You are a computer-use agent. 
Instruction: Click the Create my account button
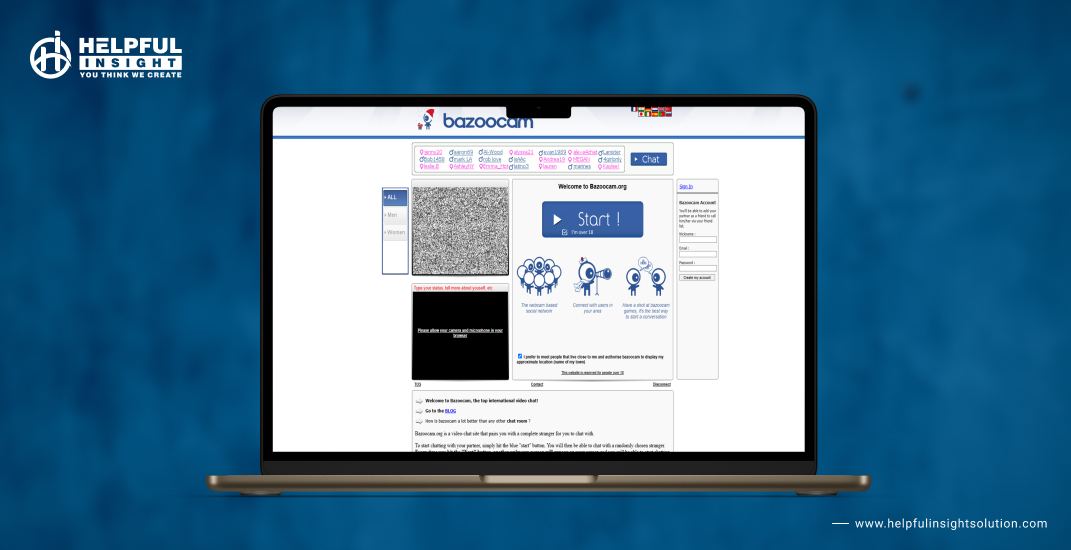click(x=697, y=278)
